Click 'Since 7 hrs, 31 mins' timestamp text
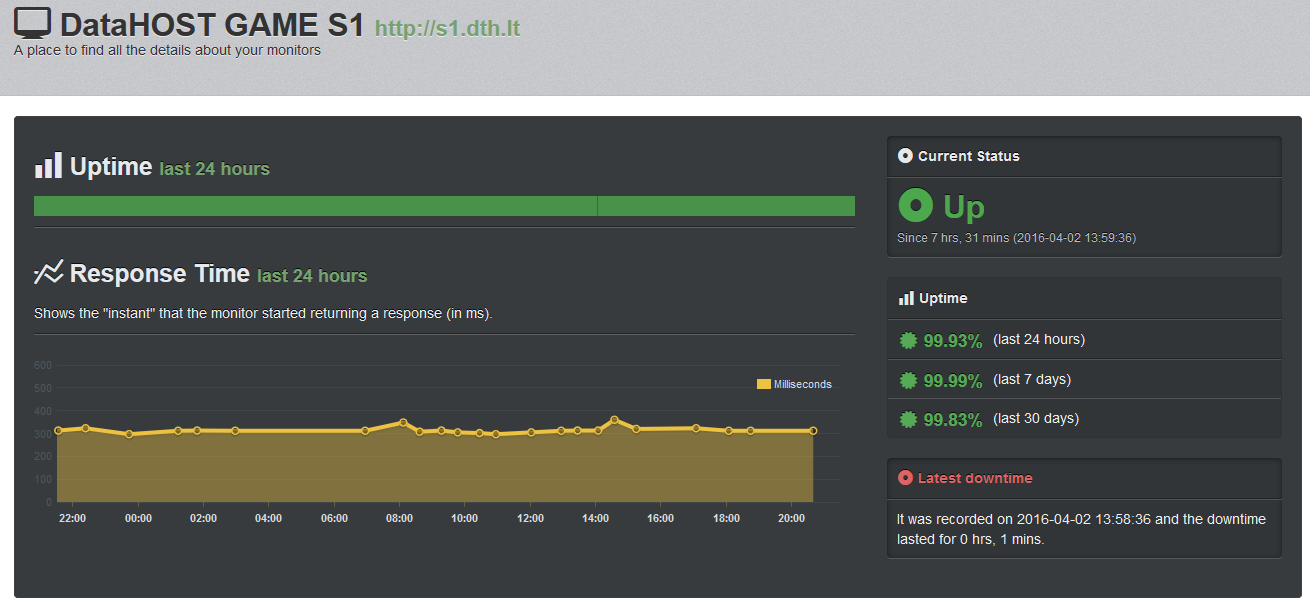 click(1017, 238)
